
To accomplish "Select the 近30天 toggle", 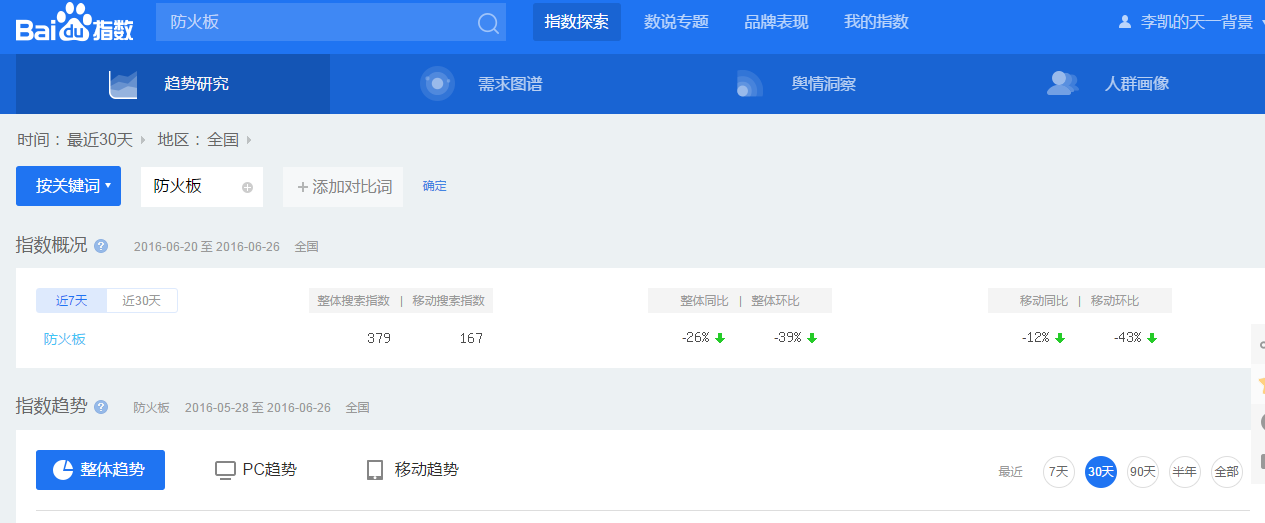I will coord(142,300).
